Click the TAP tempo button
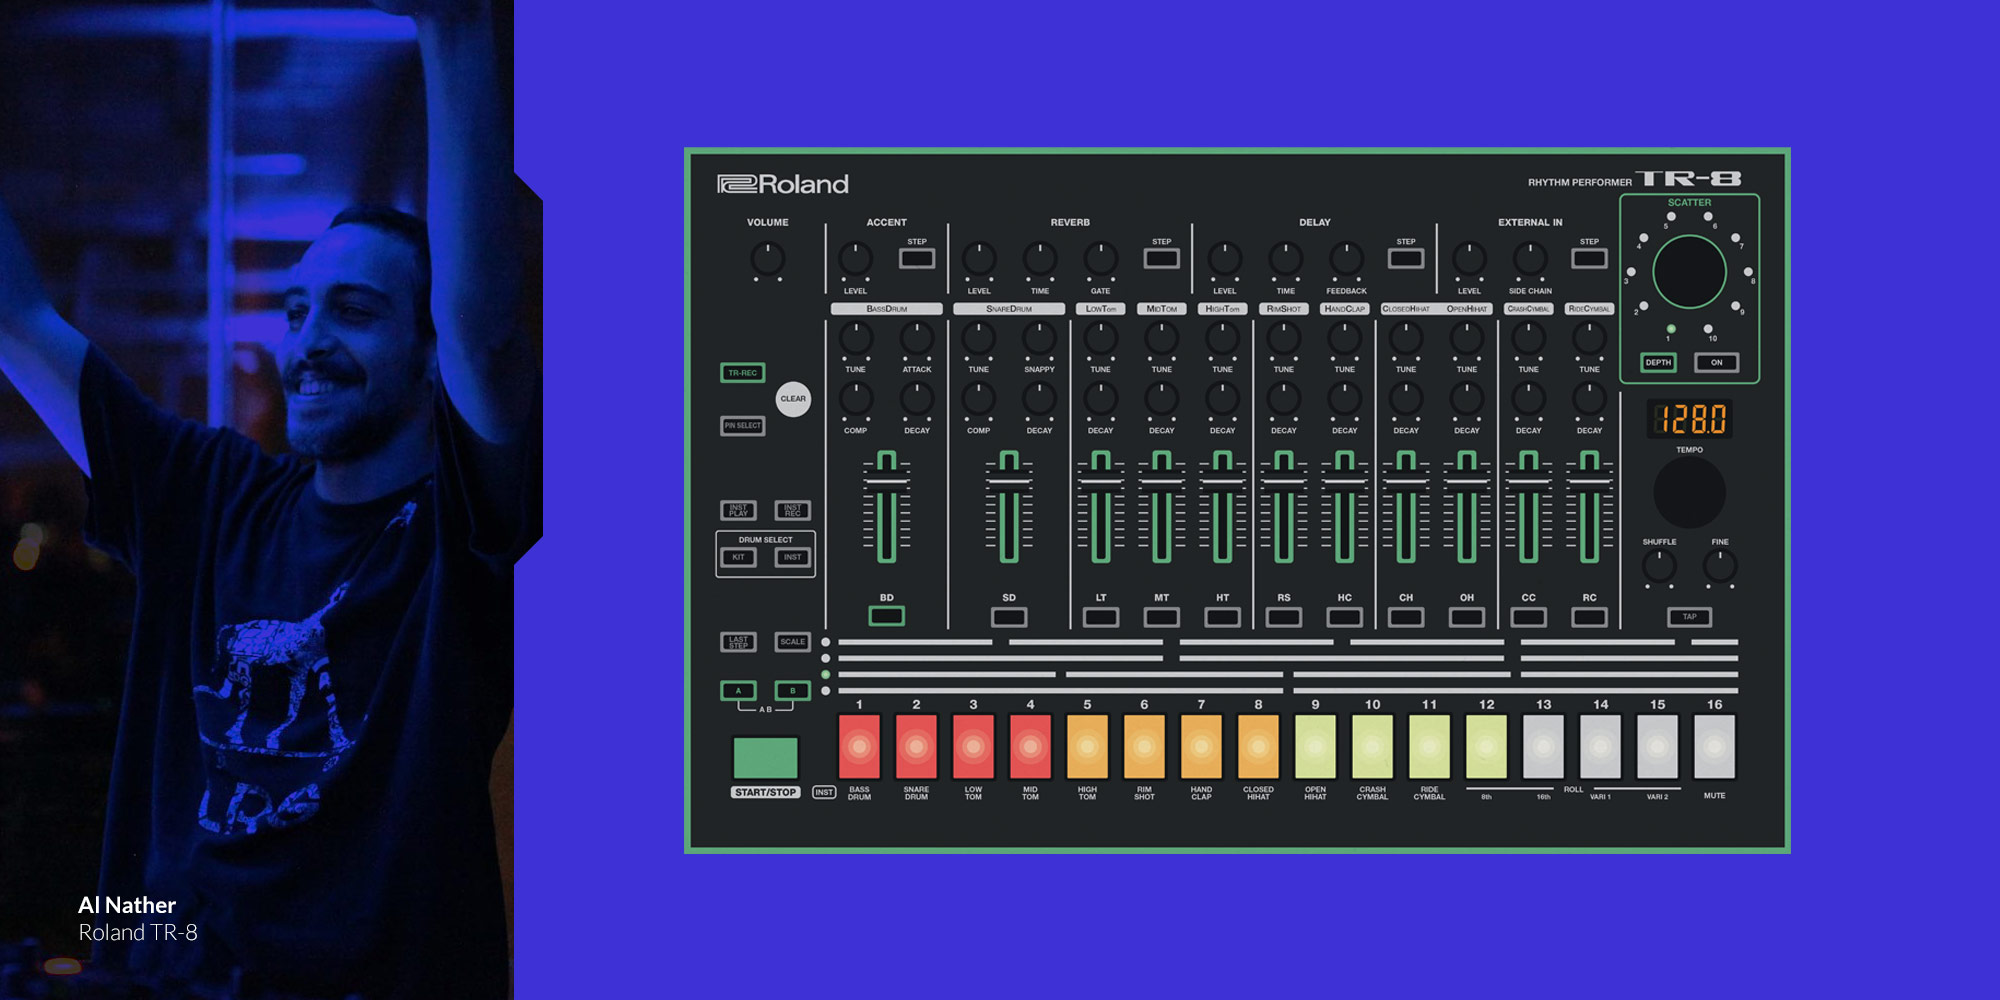 [x=1690, y=617]
